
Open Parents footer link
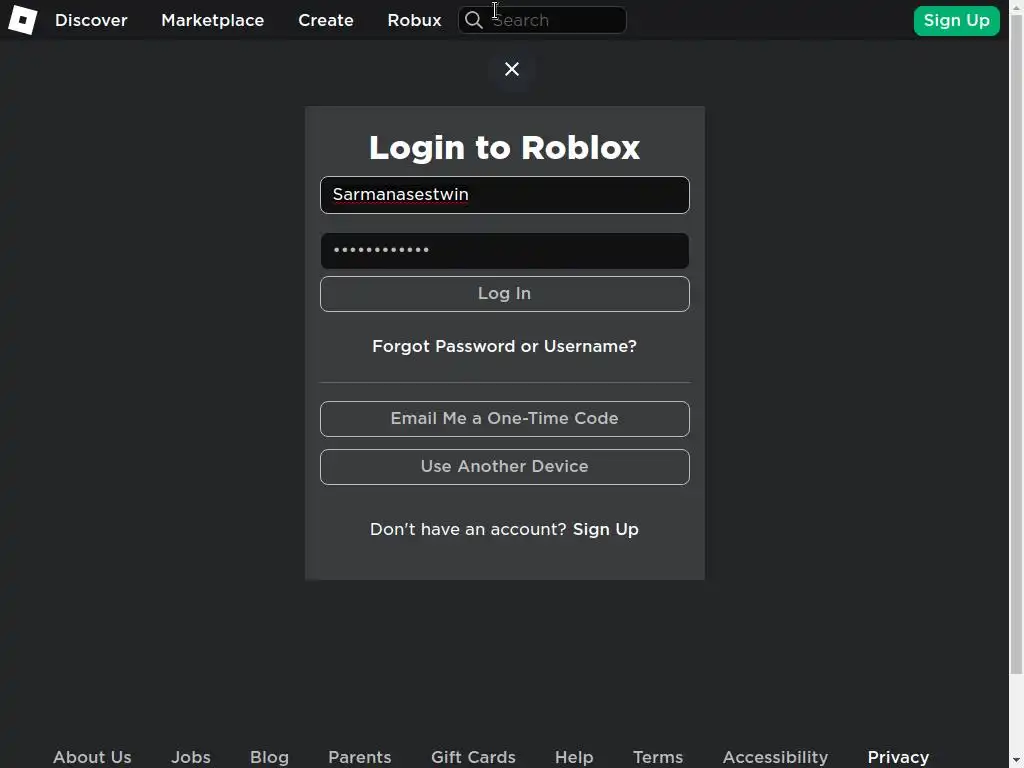(360, 757)
